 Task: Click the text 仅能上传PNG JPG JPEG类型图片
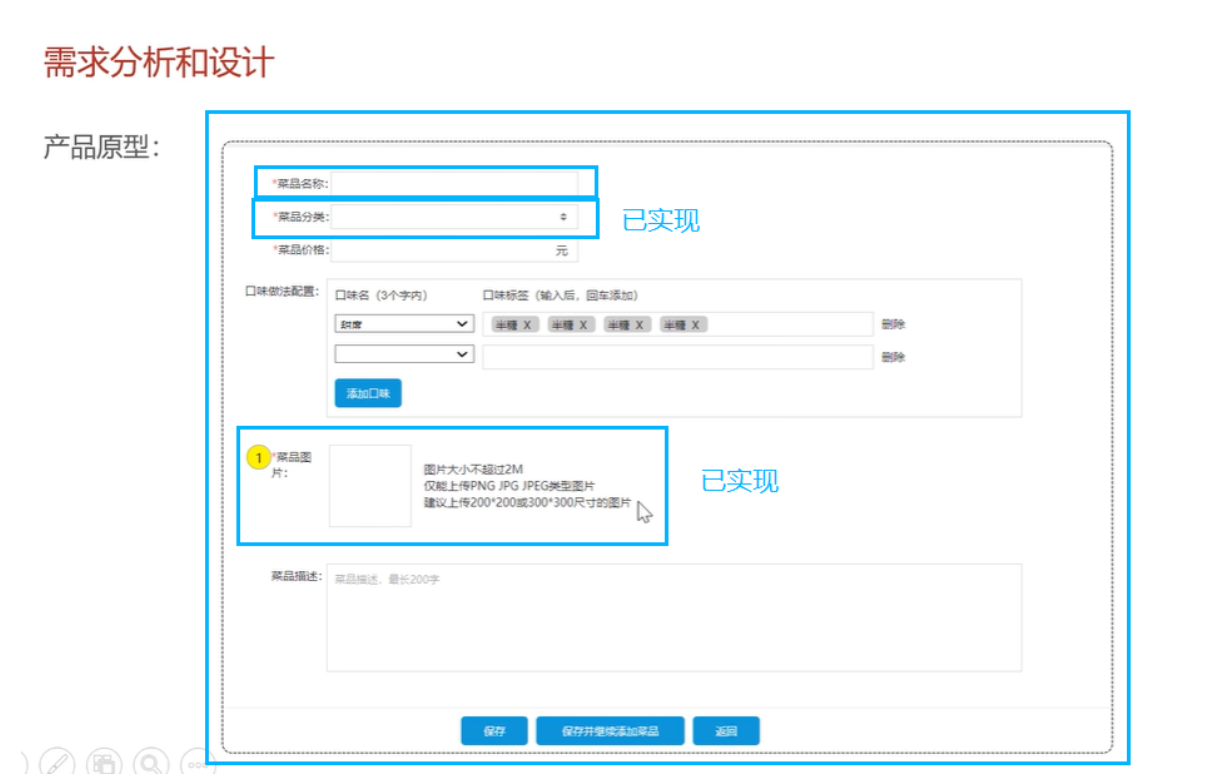coord(509,486)
